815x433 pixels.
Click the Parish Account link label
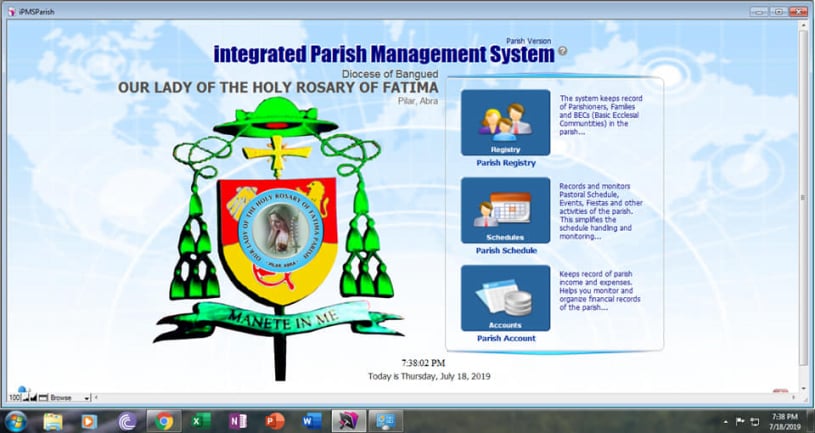[506, 338]
